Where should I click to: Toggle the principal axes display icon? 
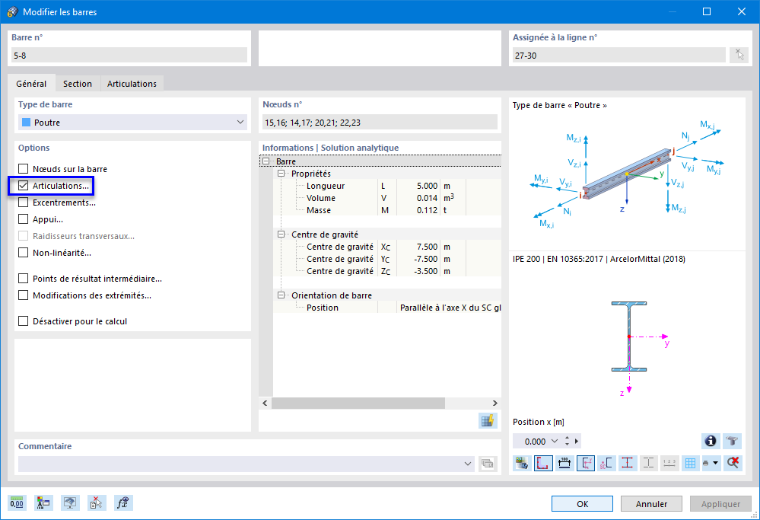(x=586, y=463)
